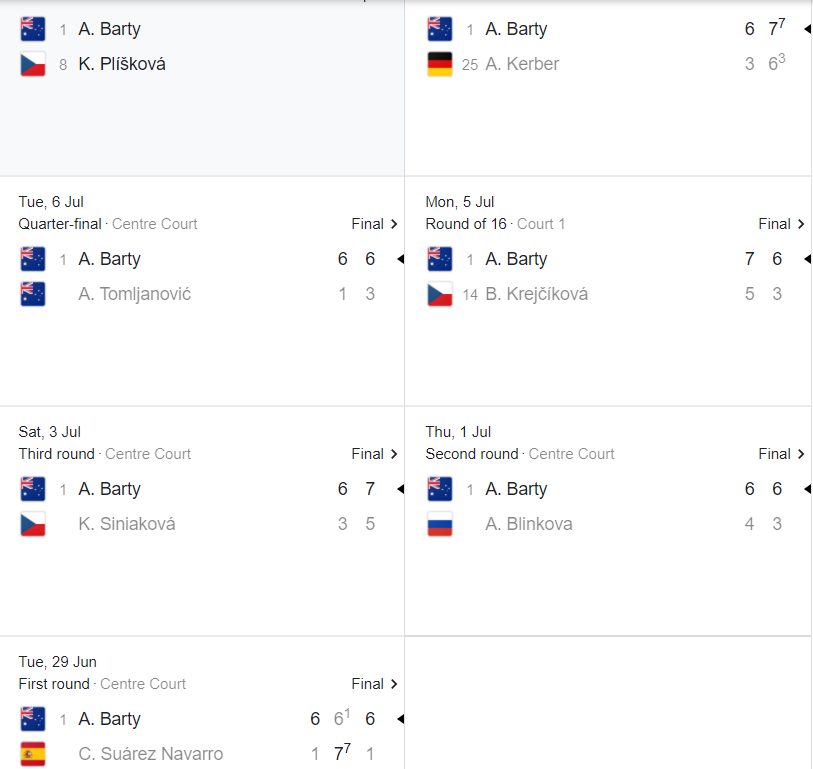Expand the Quarter-final match Final chevron
The image size is (813, 769).
click(394, 224)
